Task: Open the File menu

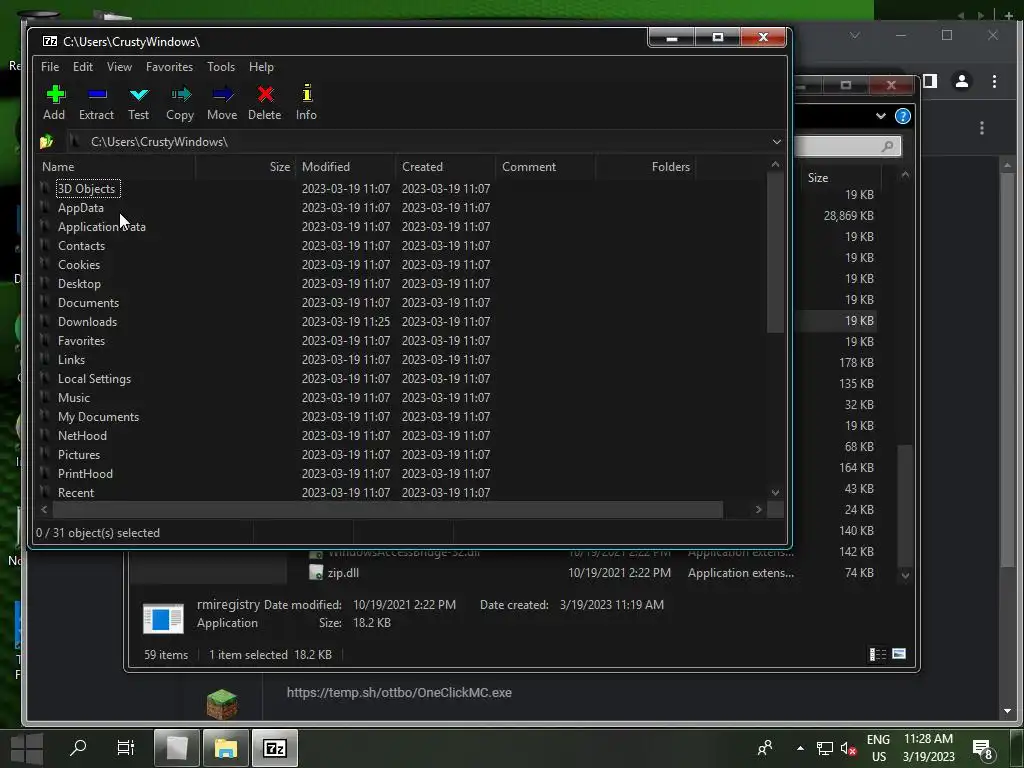Action: click(x=50, y=67)
